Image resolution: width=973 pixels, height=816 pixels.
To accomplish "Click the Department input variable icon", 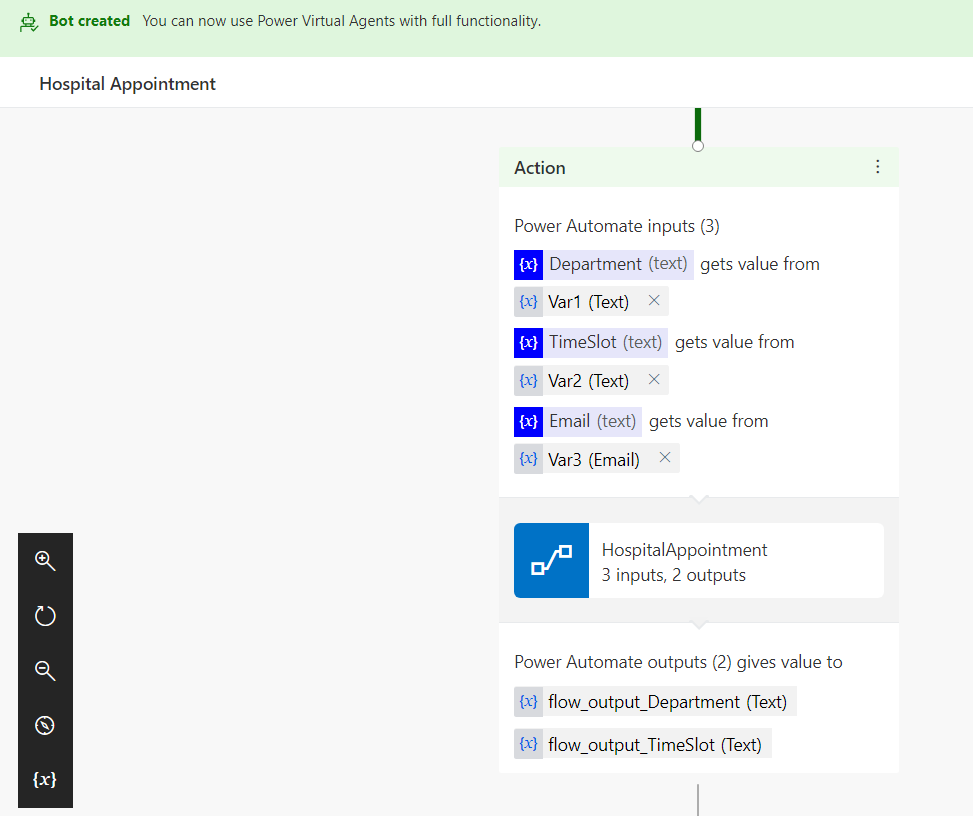I will pyautogui.click(x=529, y=265).
